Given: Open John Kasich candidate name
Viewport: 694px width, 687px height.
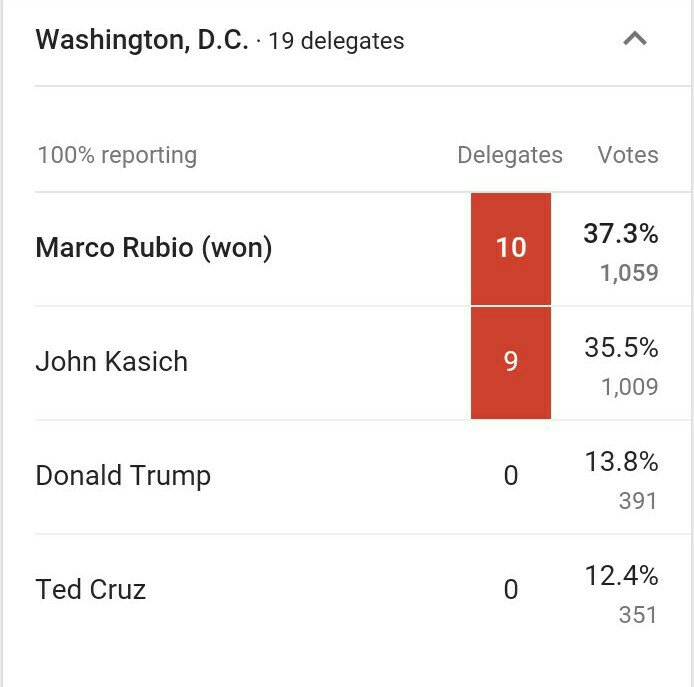Looking at the screenshot, I should (x=111, y=361).
